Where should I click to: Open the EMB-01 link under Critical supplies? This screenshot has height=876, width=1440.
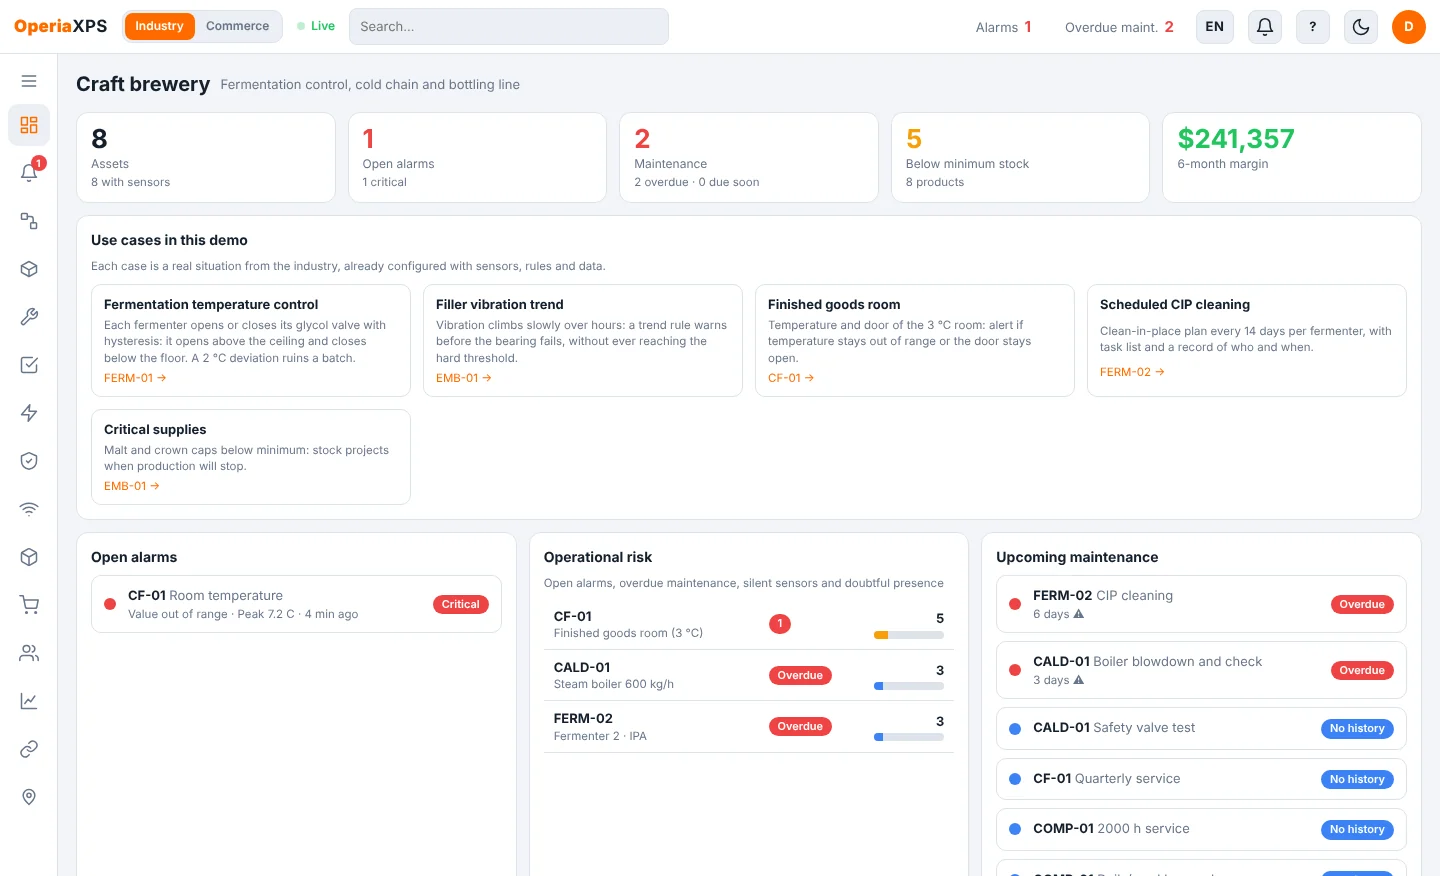coord(132,486)
